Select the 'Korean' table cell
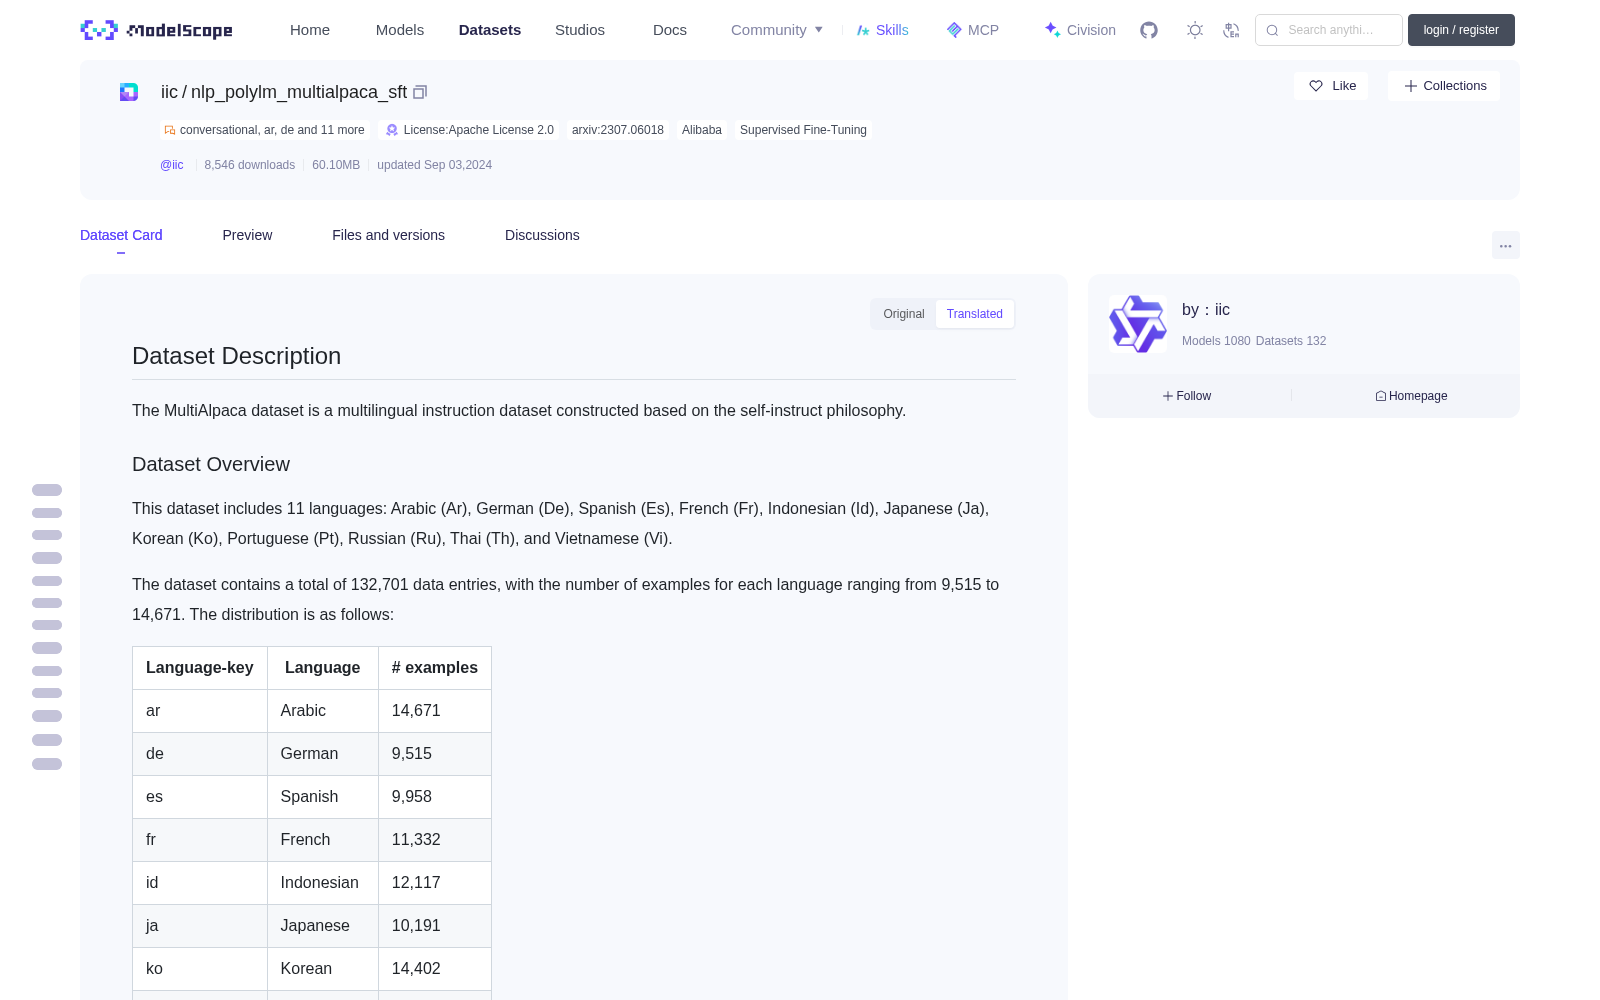 tap(322, 969)
